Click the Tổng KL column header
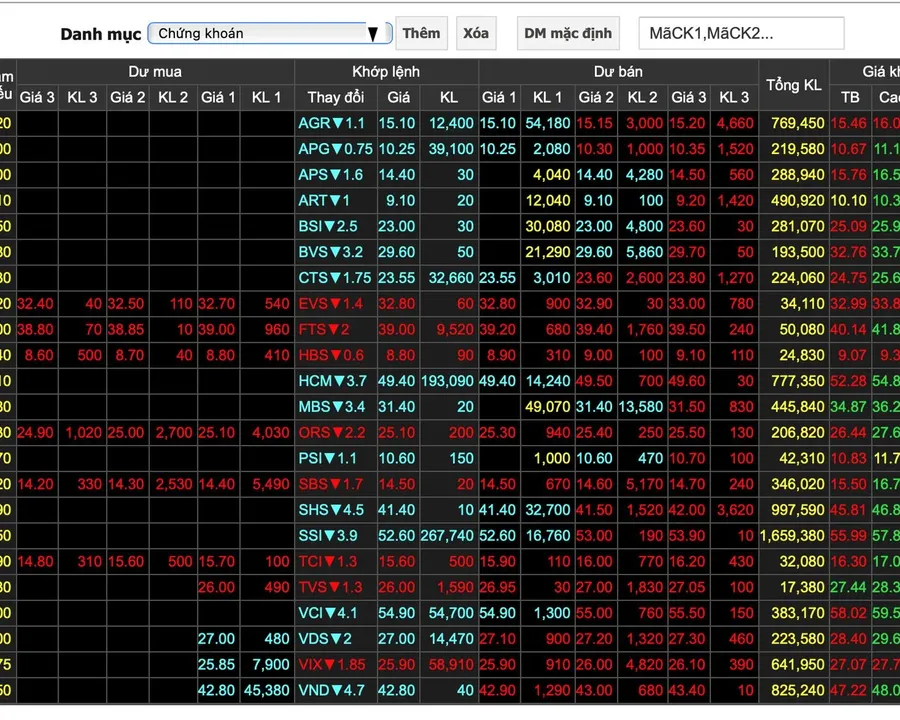The image size is (900, 720). click(x=794, y=85)
